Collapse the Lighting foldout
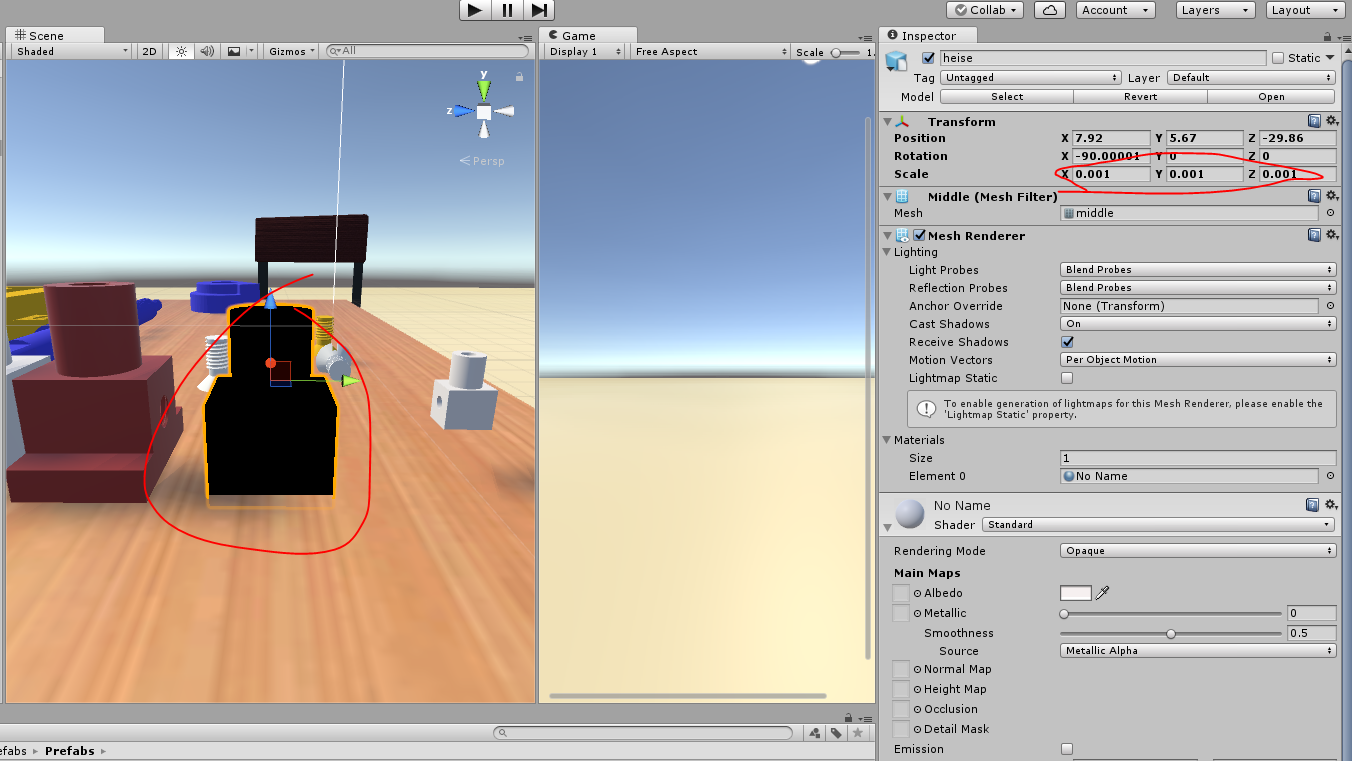Image resolution: width=1352 pixels, height=761 pixels. pyautogui.click(x=887, y=252)
